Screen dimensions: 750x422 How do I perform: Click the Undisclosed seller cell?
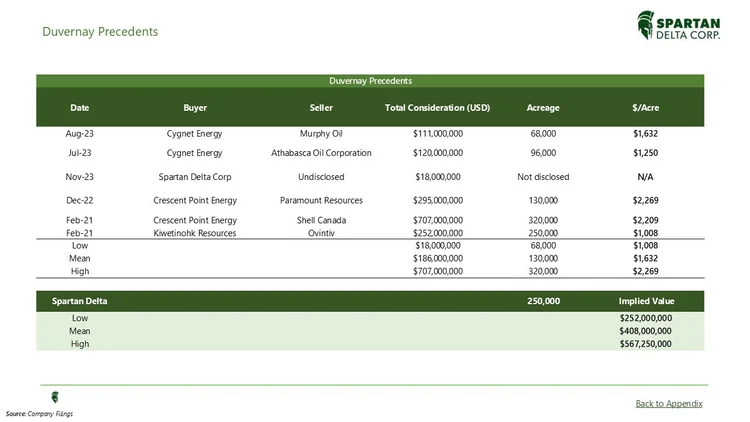321,177
